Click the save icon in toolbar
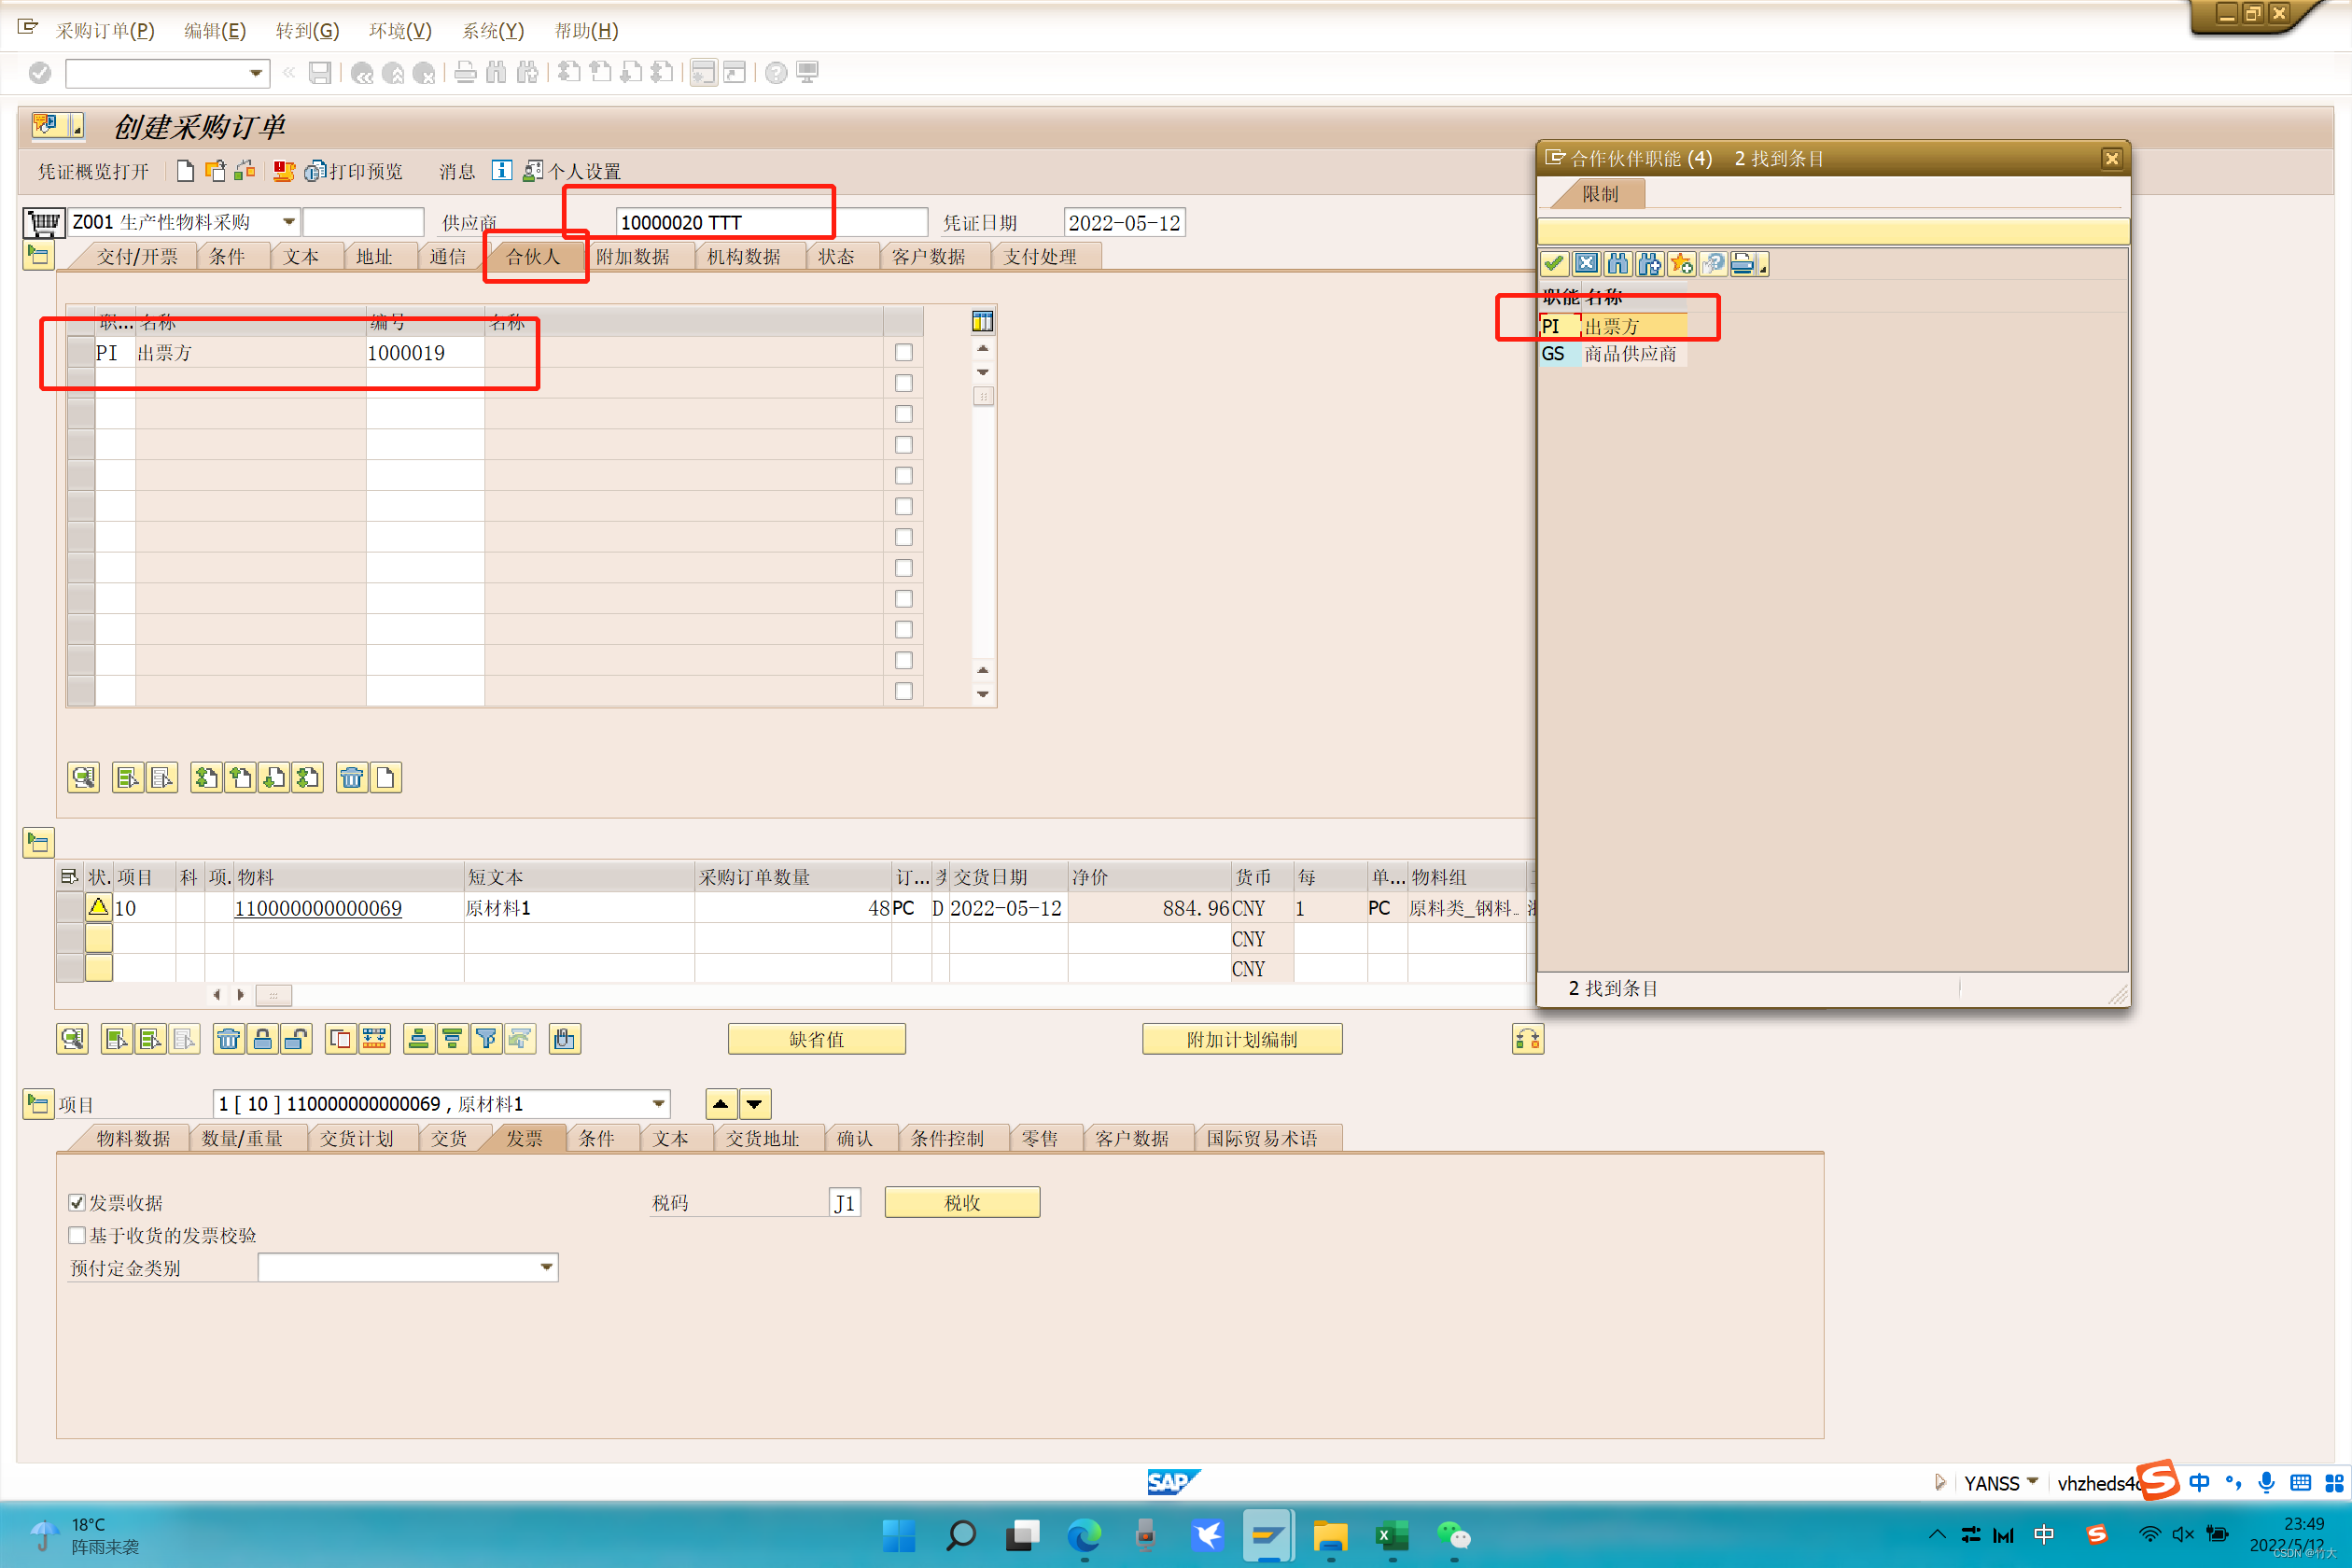This screenshot has height=1568, width=2352. (x=320, y=72)
